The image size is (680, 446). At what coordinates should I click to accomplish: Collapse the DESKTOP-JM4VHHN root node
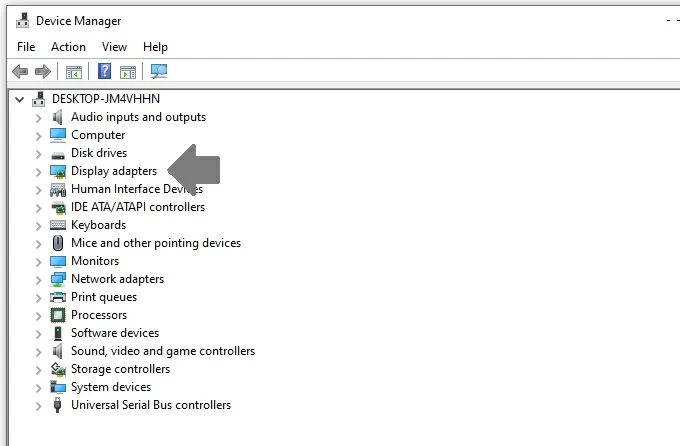20,99
